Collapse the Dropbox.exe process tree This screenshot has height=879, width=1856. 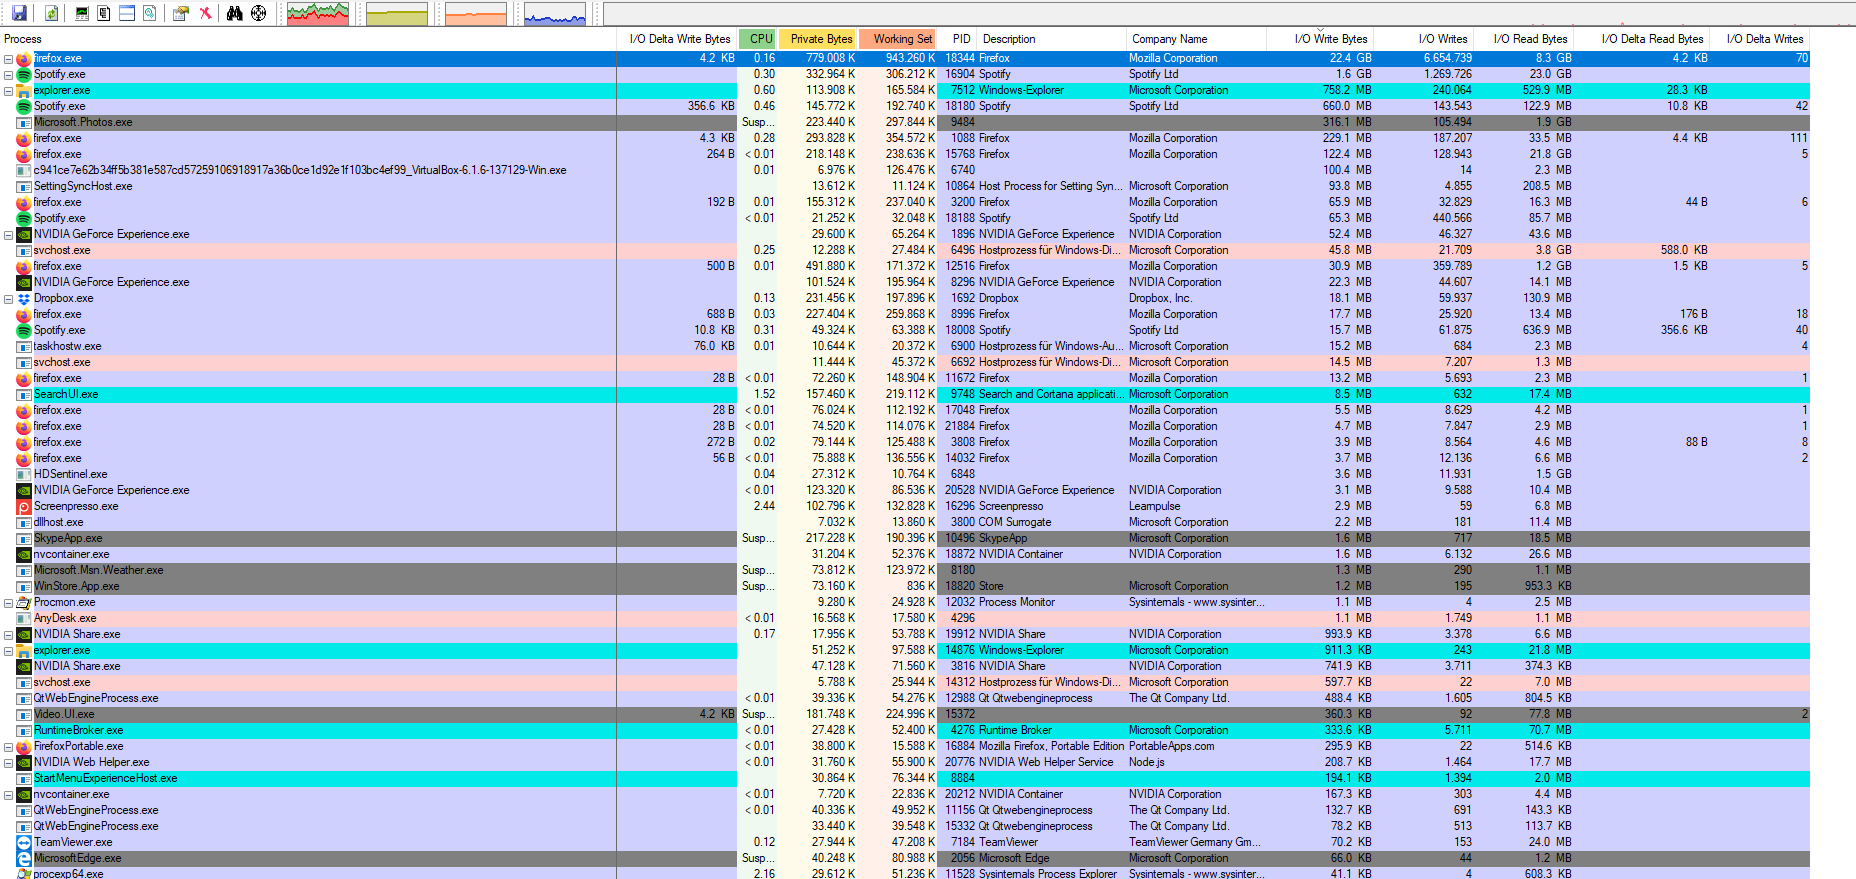point(8,299)
